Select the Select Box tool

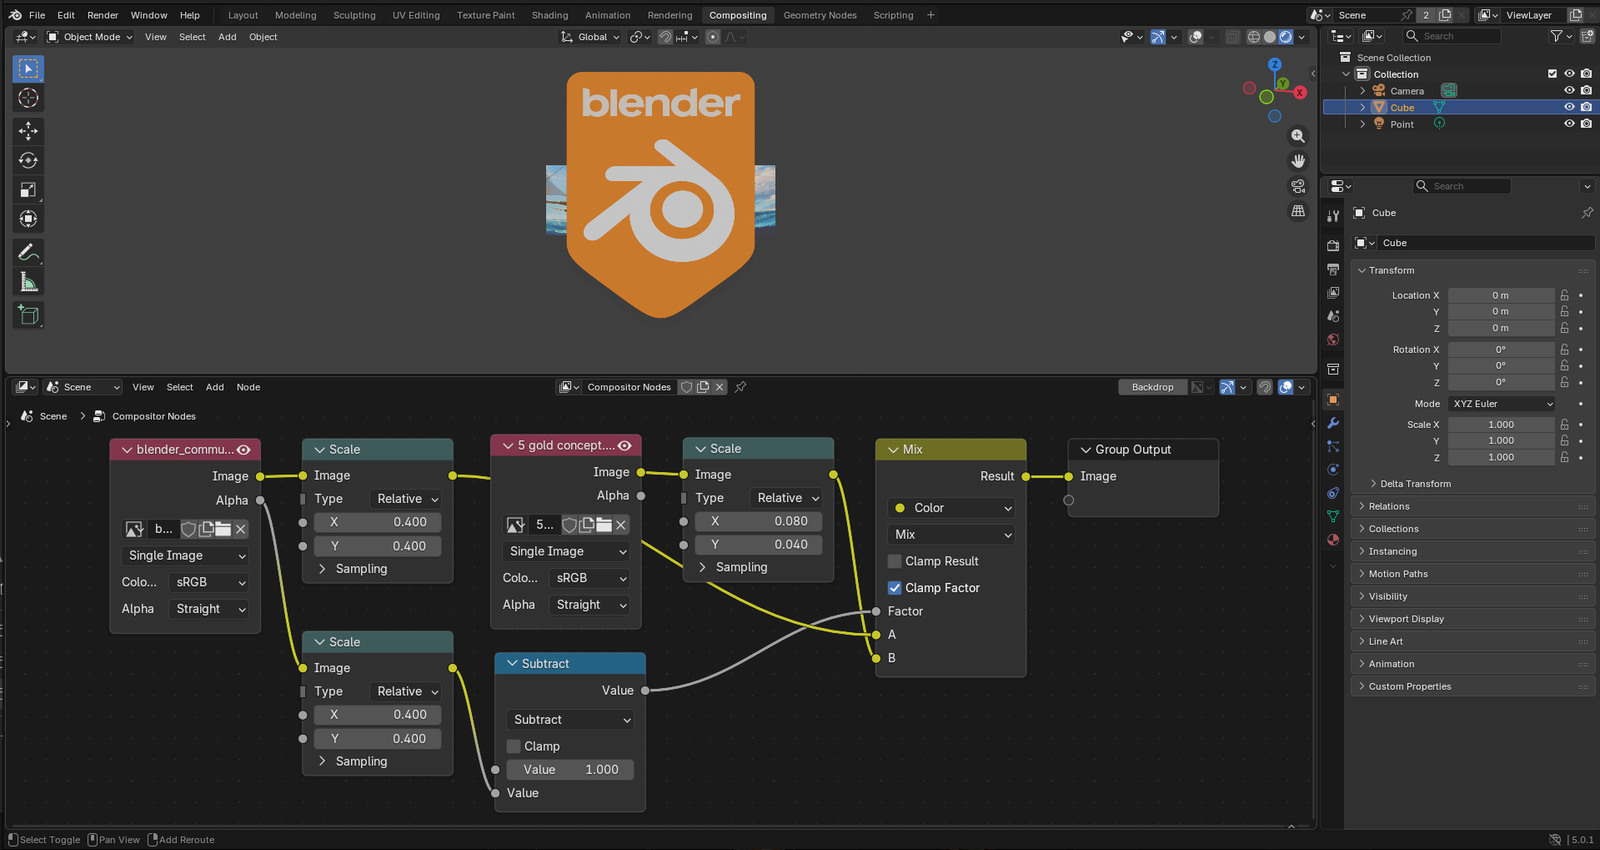click(28, 69)
